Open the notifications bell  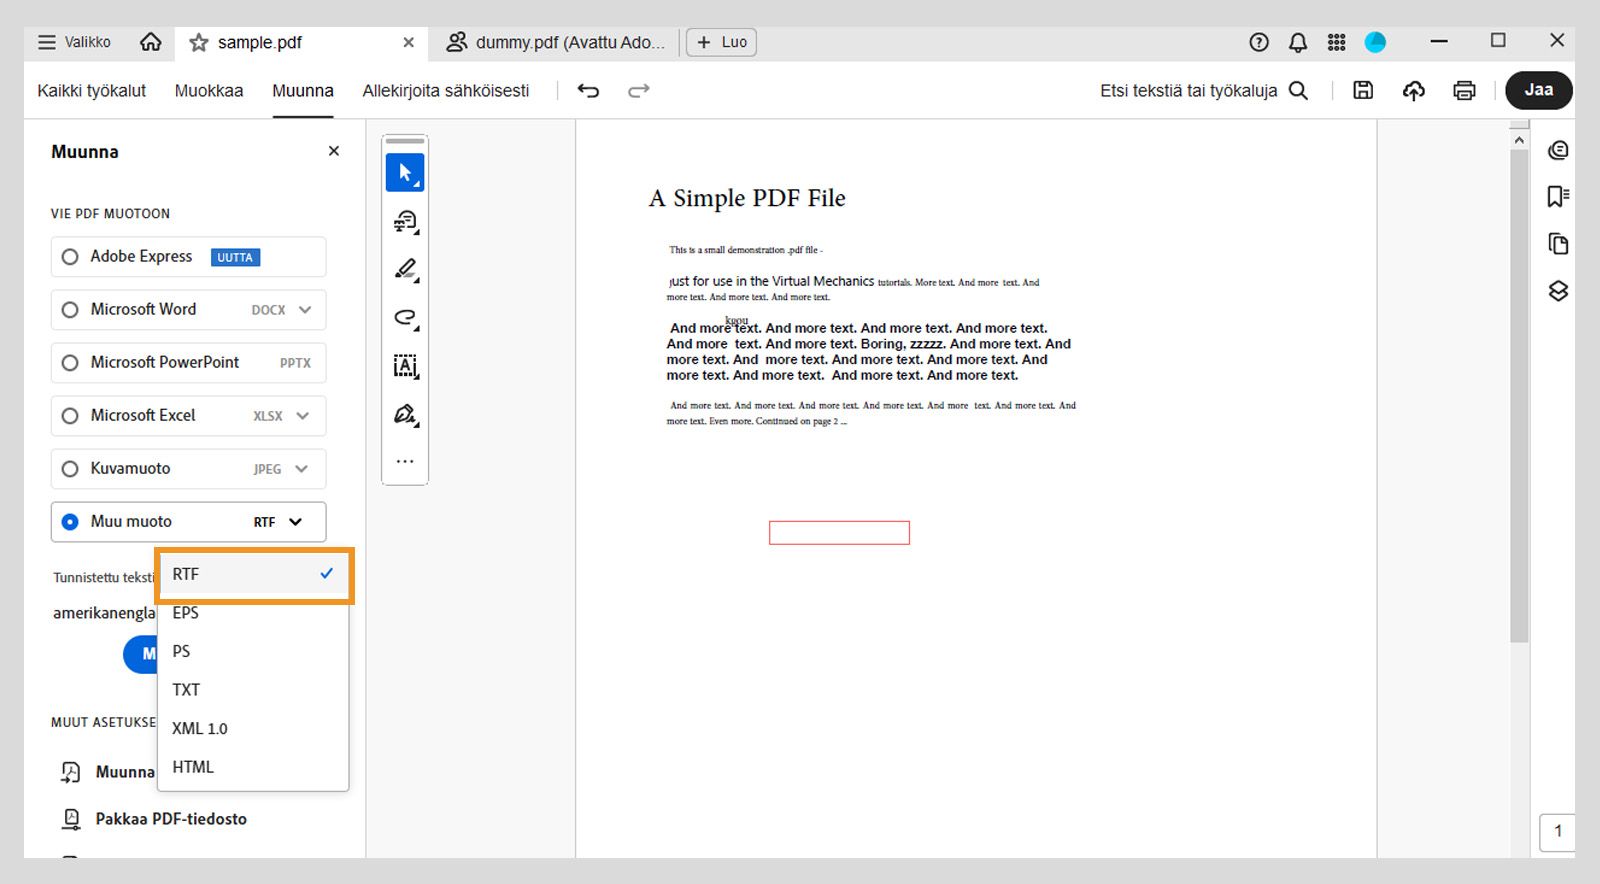(1298, 42)
